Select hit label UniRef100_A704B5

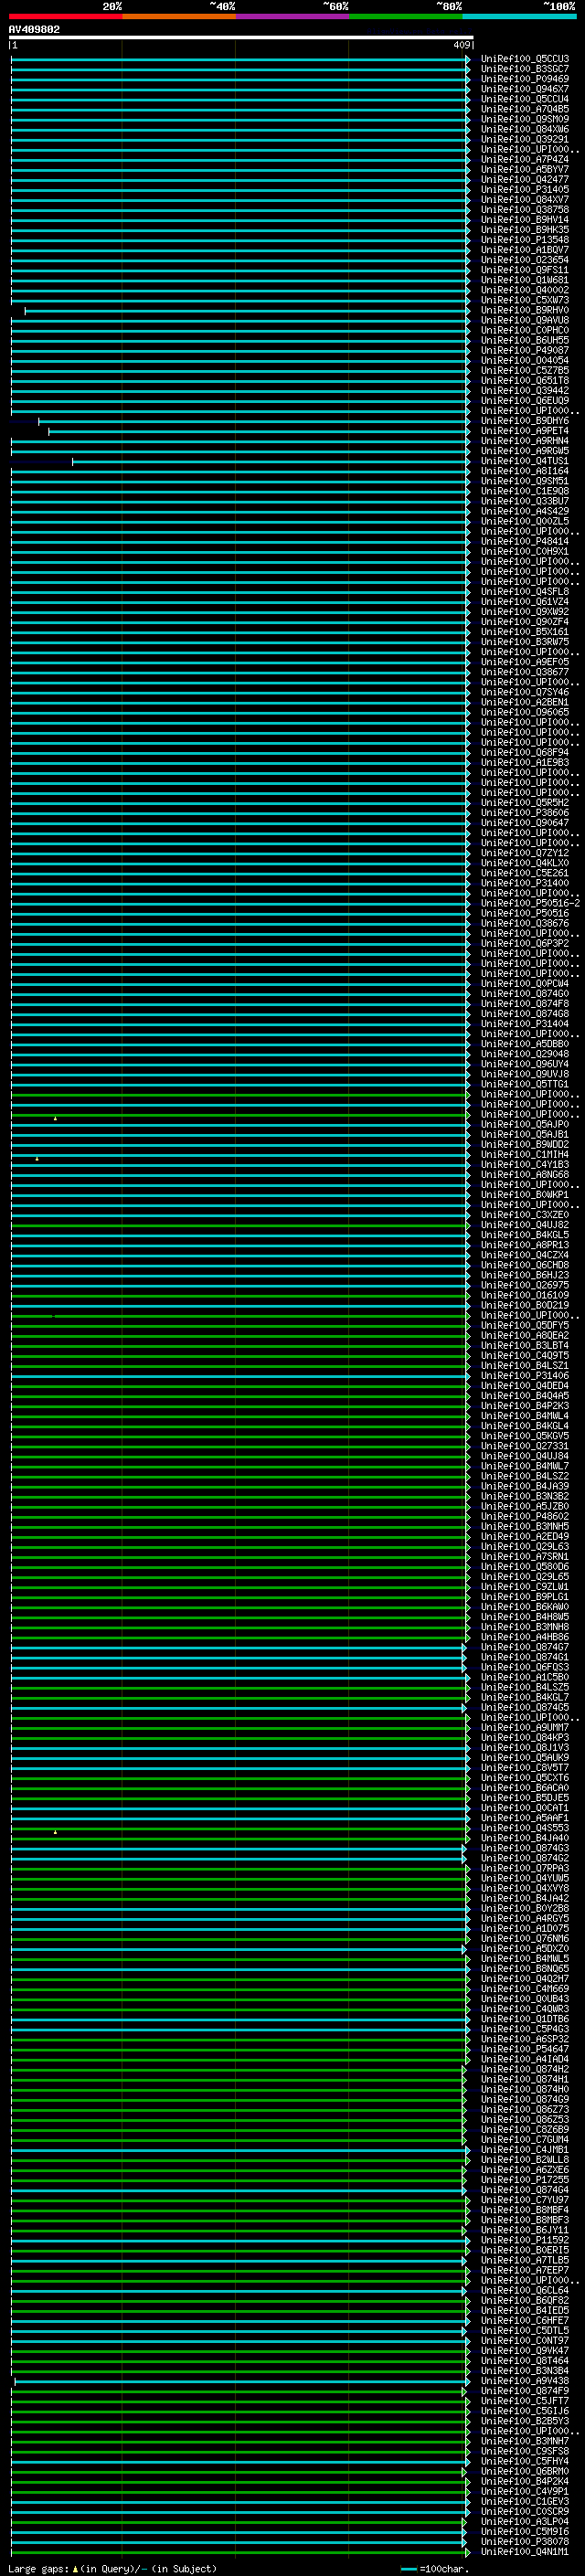[x=524, y=109]
